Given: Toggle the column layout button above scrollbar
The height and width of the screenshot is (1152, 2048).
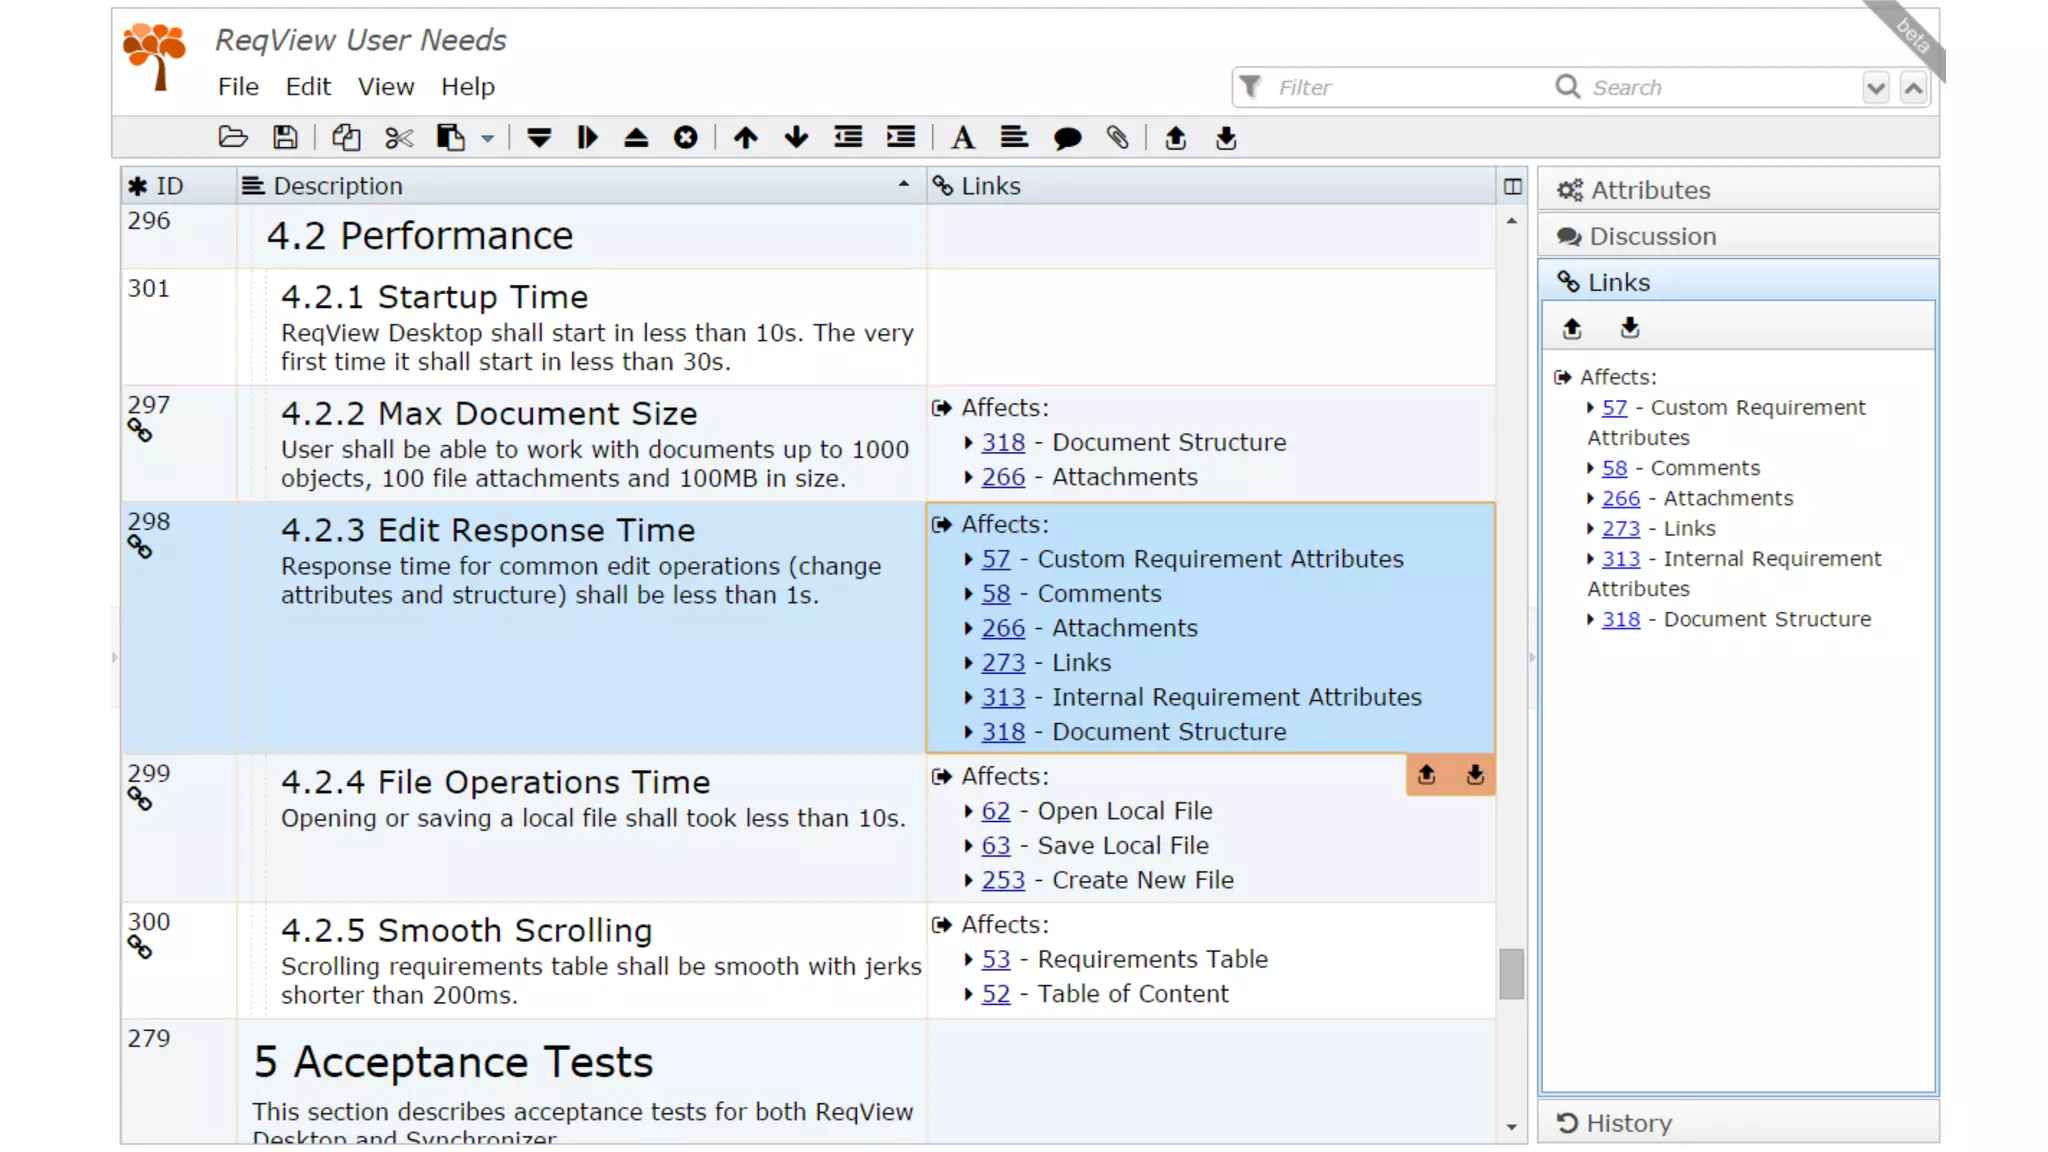Looking at the screenshot, I should point(1512,186).
